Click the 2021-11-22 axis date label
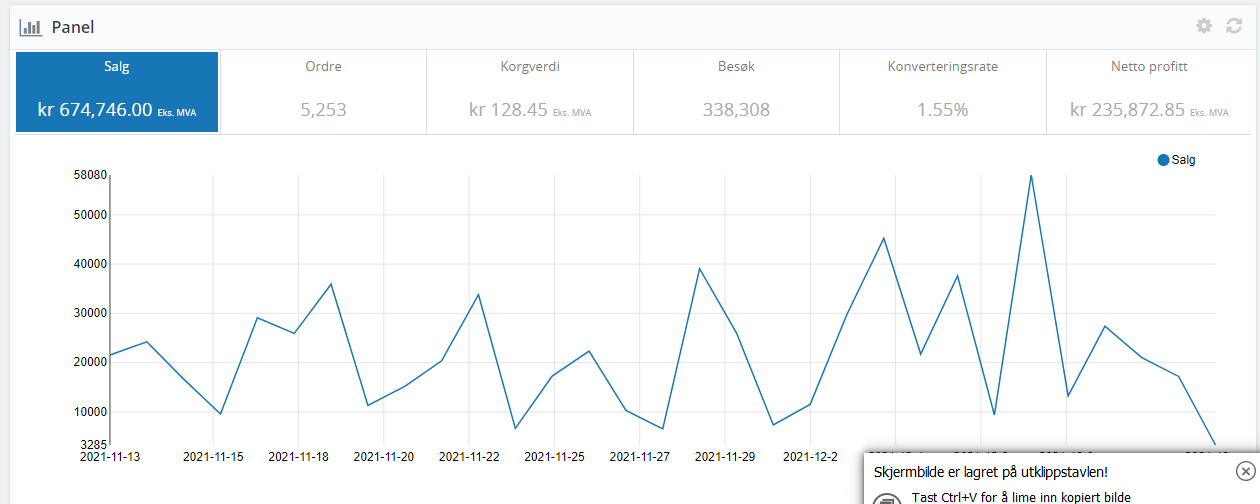1260x504 pixels. [x=469, y=457]
